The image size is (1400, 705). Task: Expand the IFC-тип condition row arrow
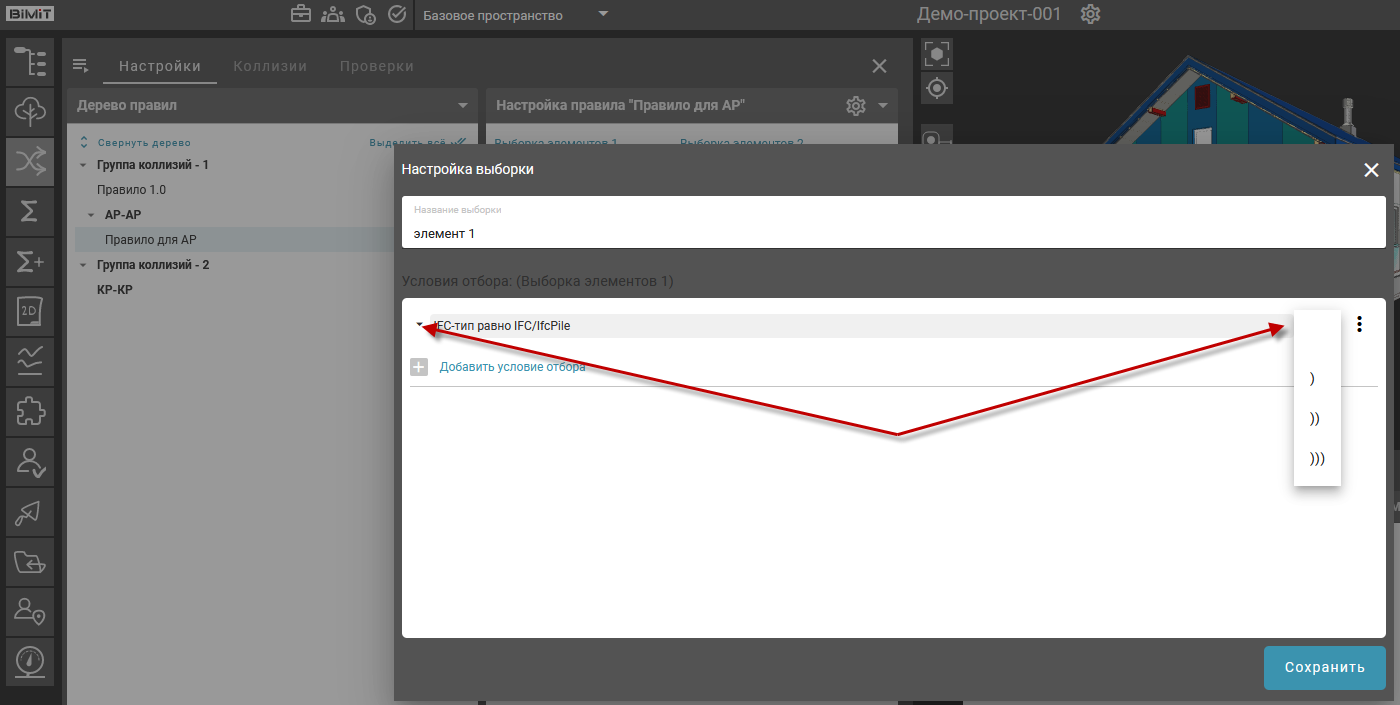tap(419, 325)
